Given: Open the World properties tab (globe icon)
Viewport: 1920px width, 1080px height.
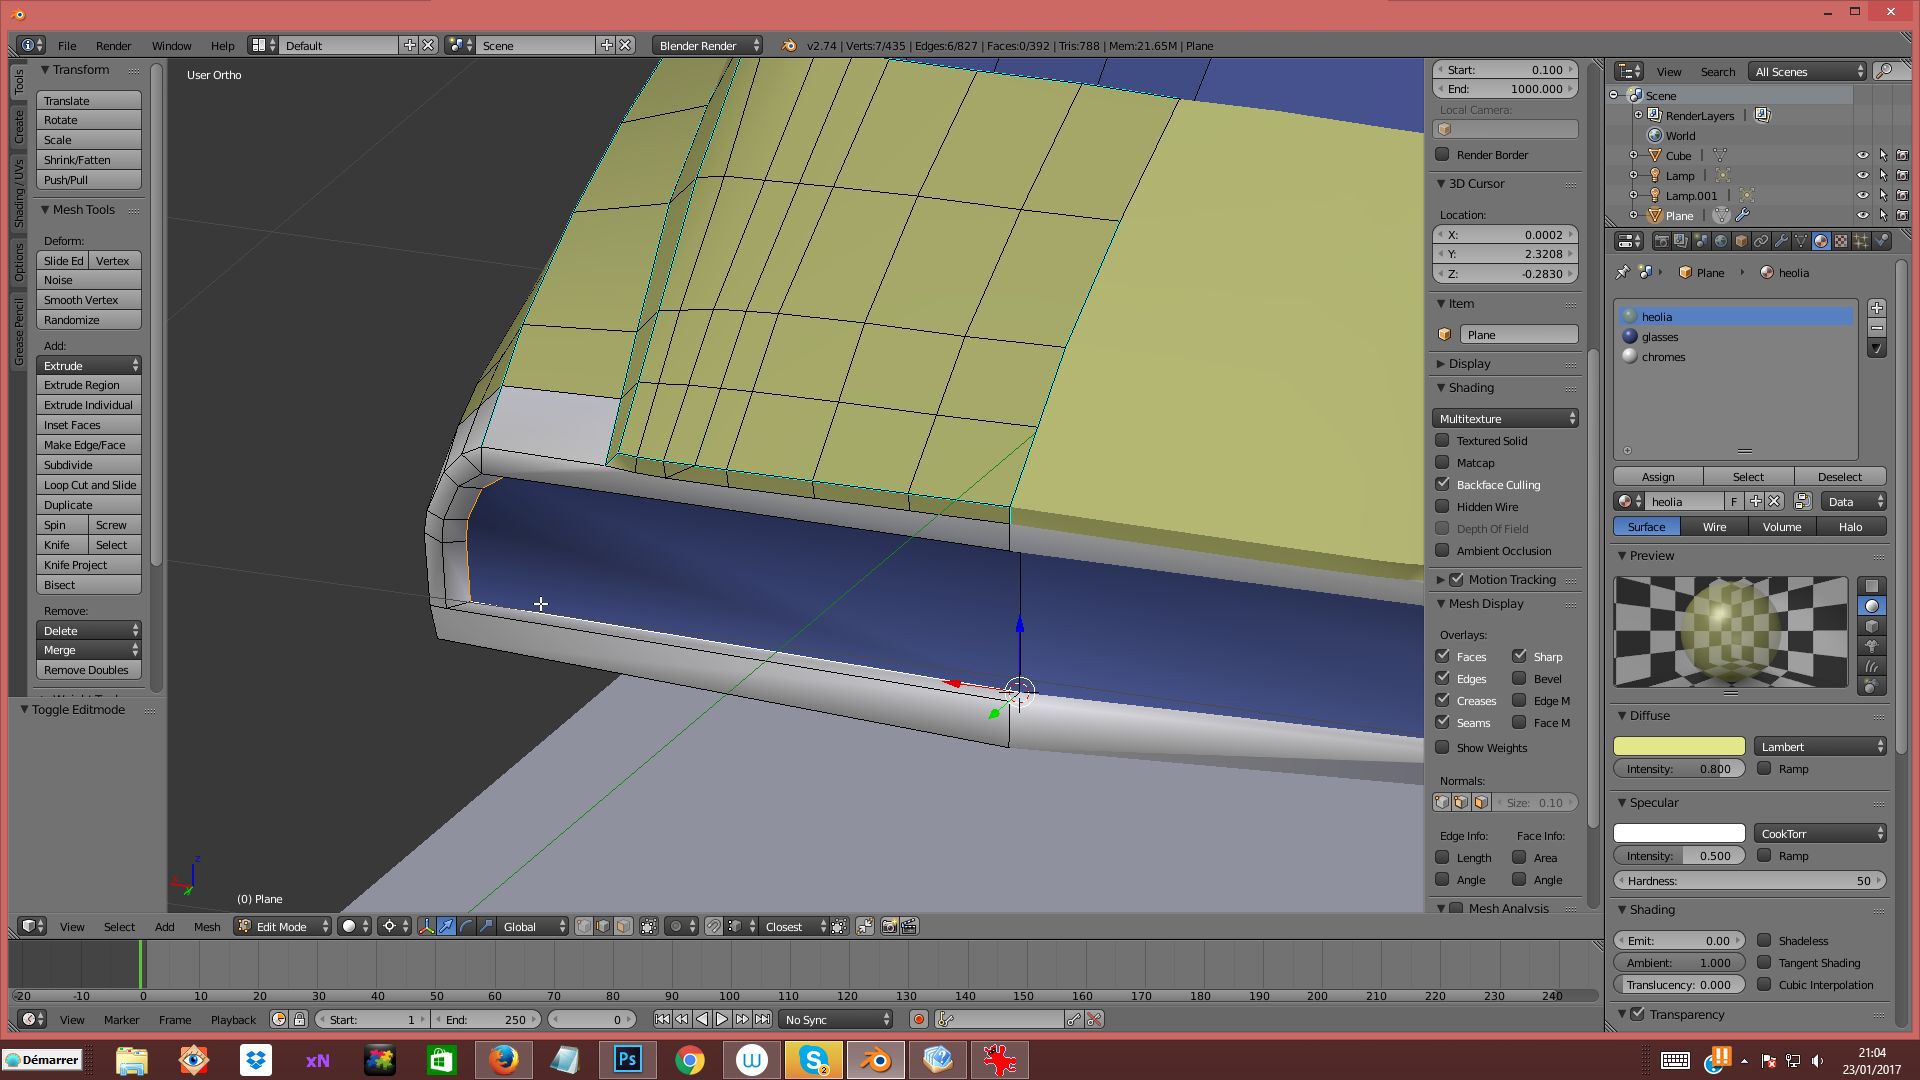Looking at the screenshot, I should [x=1721, y=241].
